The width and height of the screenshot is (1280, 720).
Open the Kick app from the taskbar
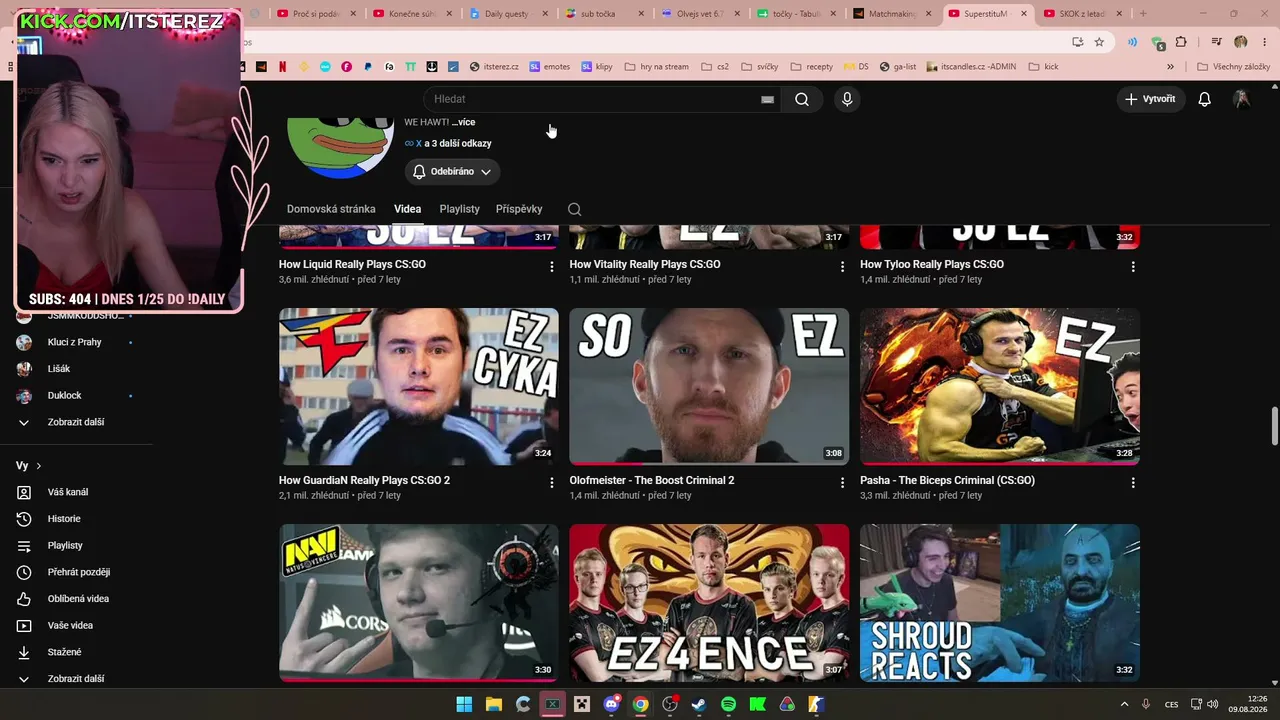[758, 704]
